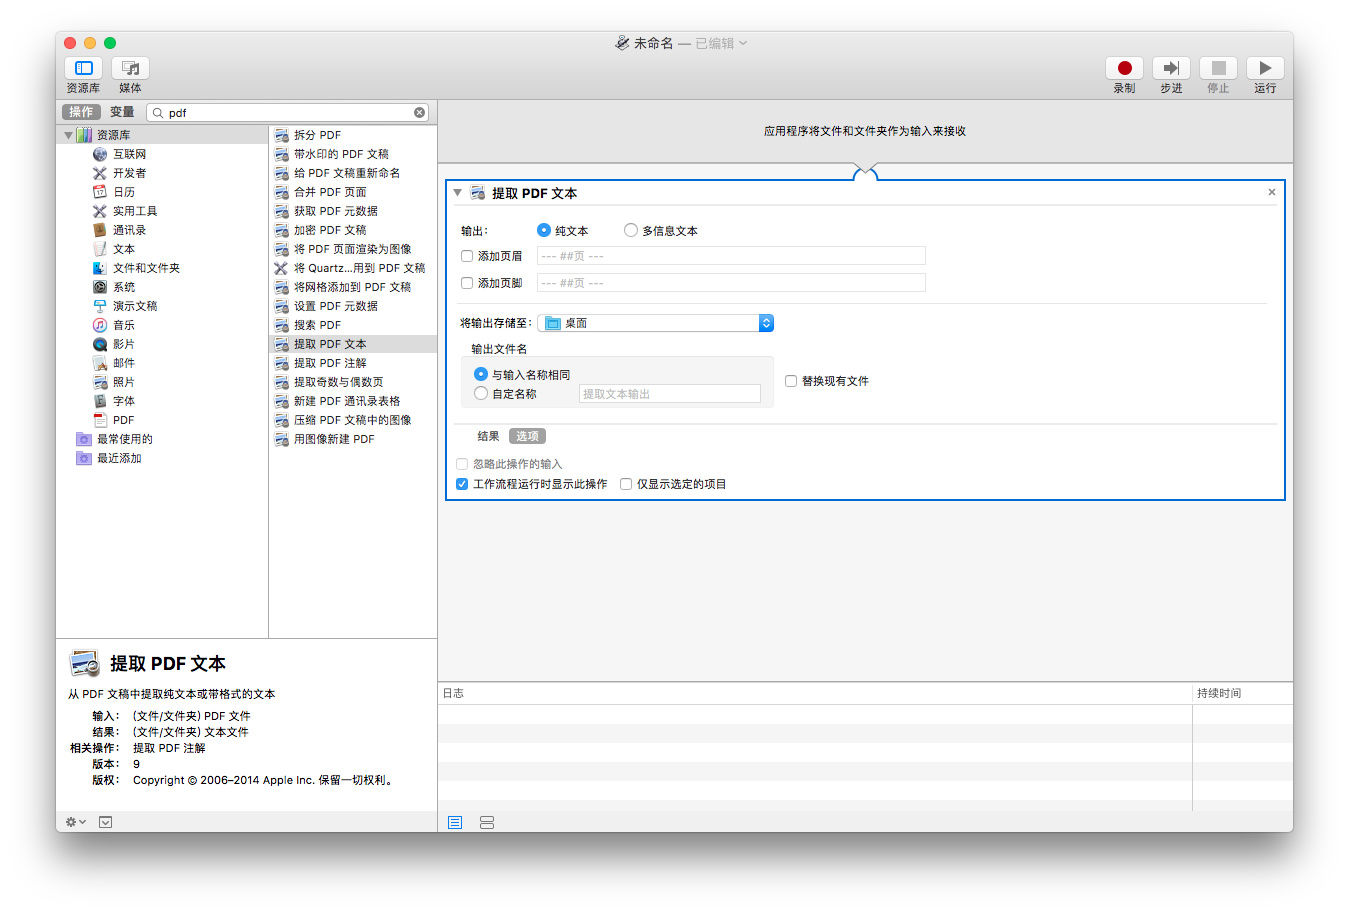Toggle description panel visibility button
Screen dimensions: 1349x912
[x=105, y=822]
